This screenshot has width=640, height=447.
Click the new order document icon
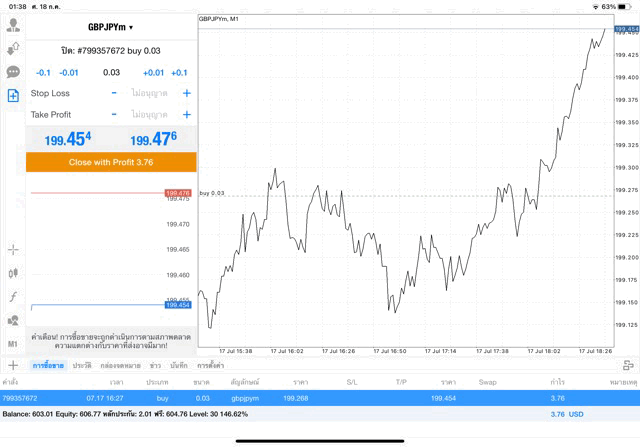coord(13,96)
